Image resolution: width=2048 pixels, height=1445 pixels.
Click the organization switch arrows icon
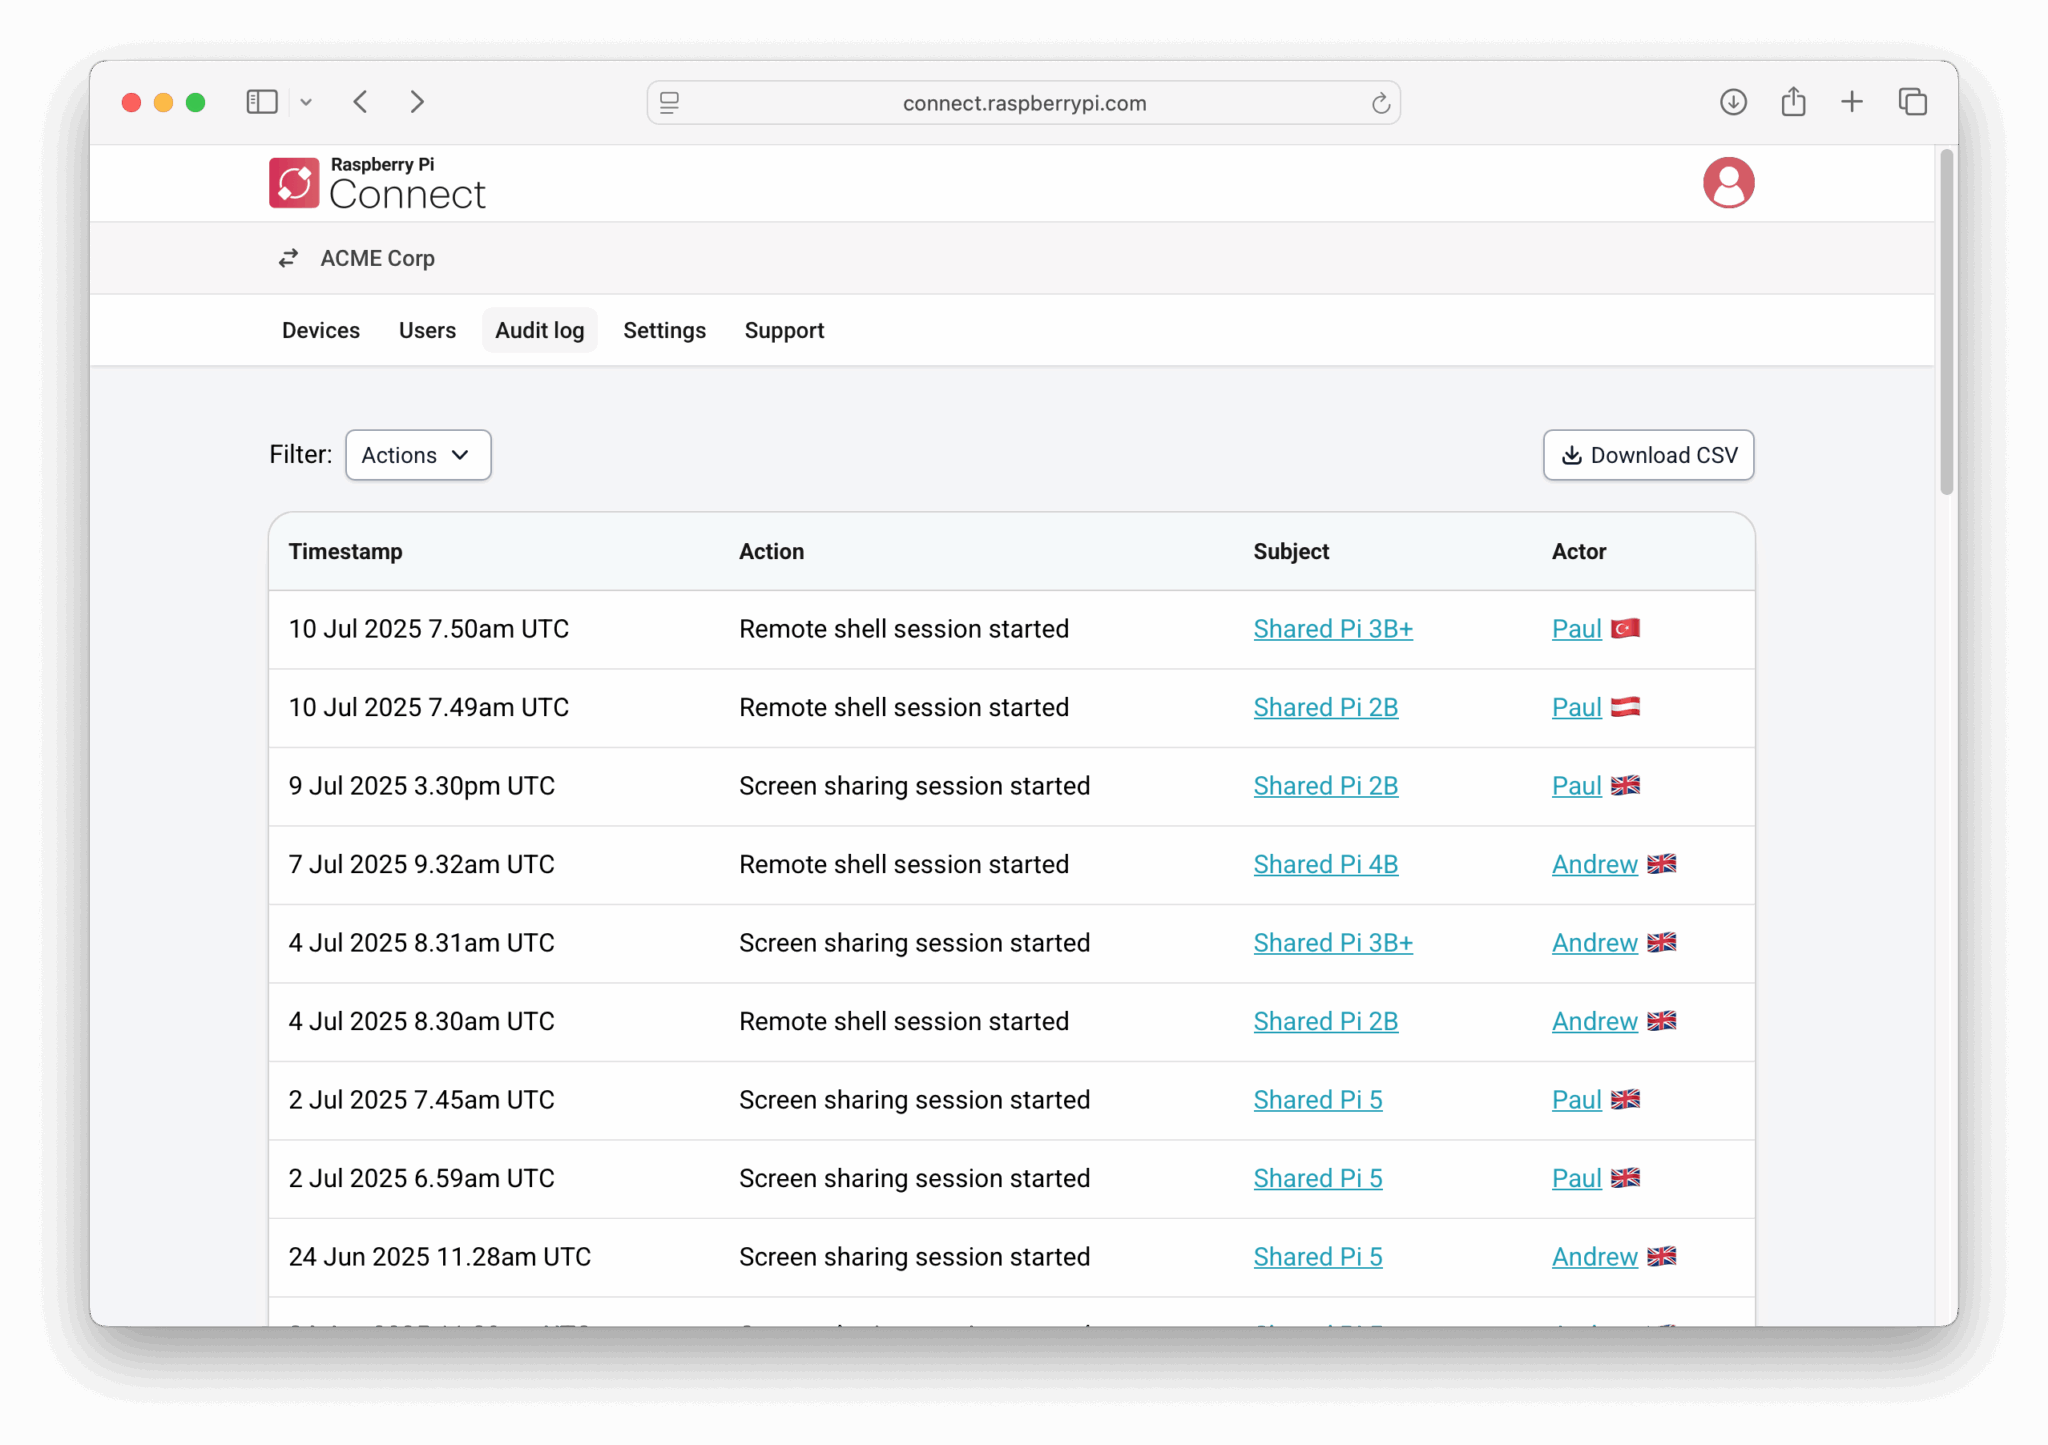288,258
